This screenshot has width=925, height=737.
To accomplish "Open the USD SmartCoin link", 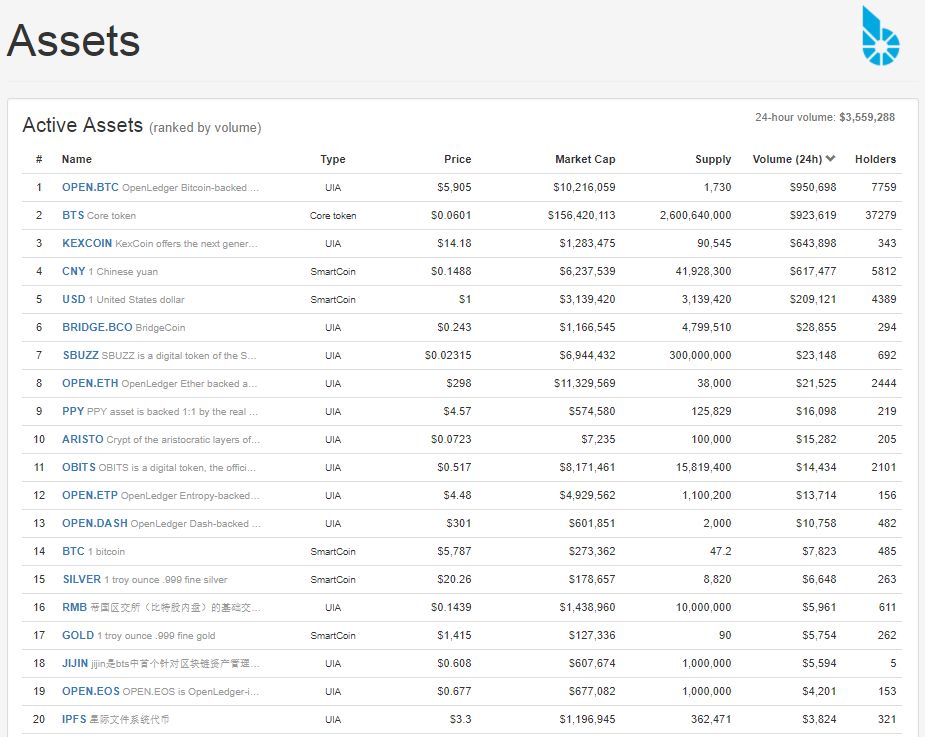I will coord(74,299).
